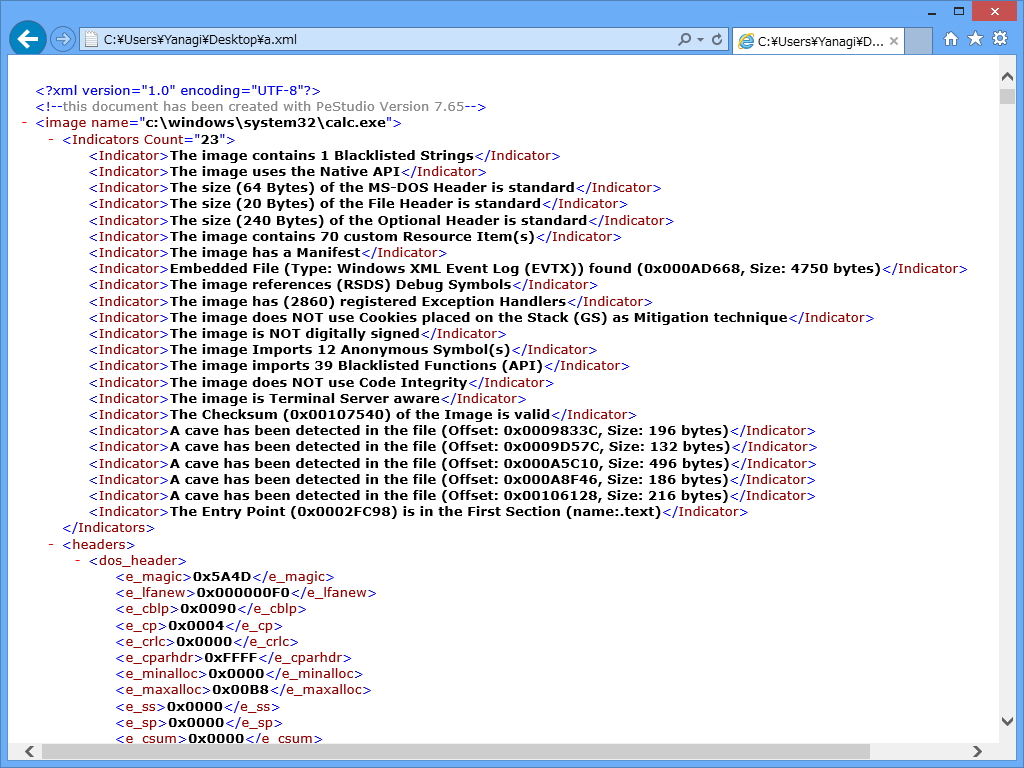Click the search magnifier icon in address bar
Screen dimensions: 1024x768
[x=684, y=39]
